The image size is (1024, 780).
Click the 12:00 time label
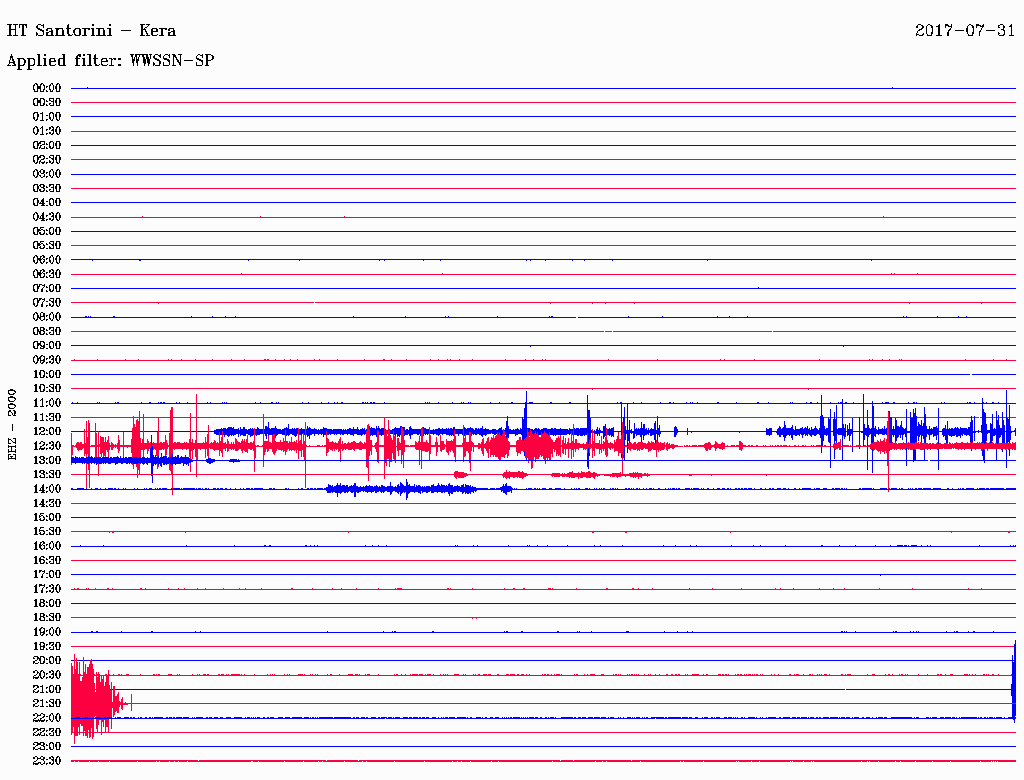coord(47,432)
